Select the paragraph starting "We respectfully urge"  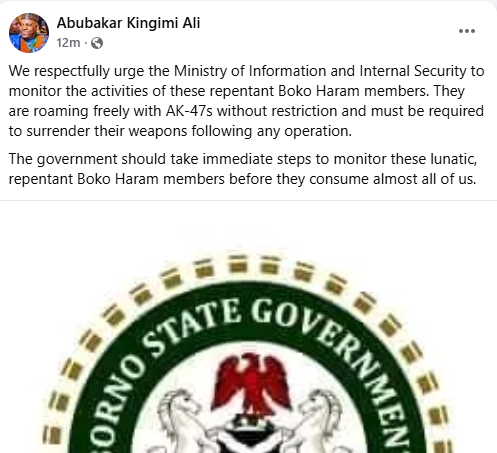246,101
